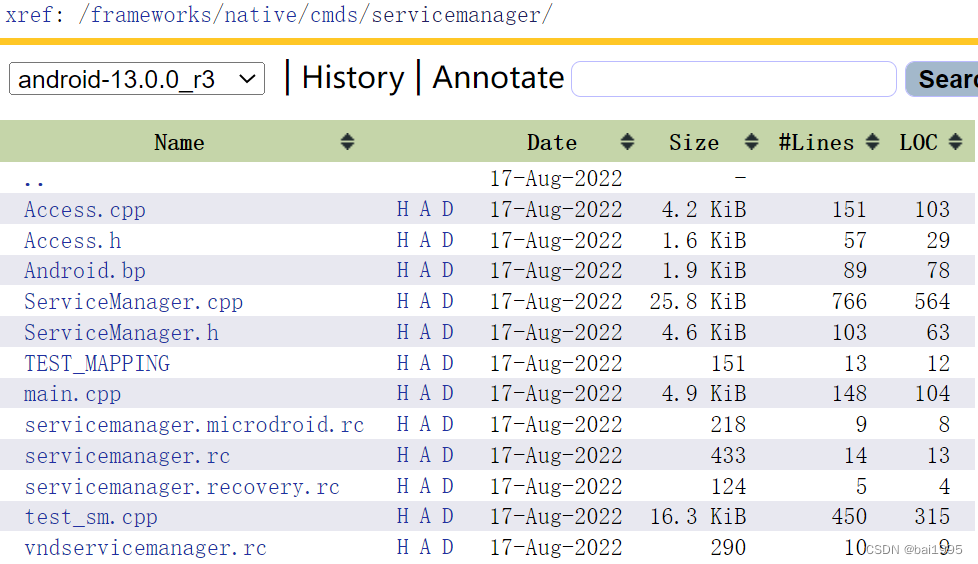The width and height of the screenshot is (978, 564).
Task: Focus the search text field
Action: pos(734,79)
